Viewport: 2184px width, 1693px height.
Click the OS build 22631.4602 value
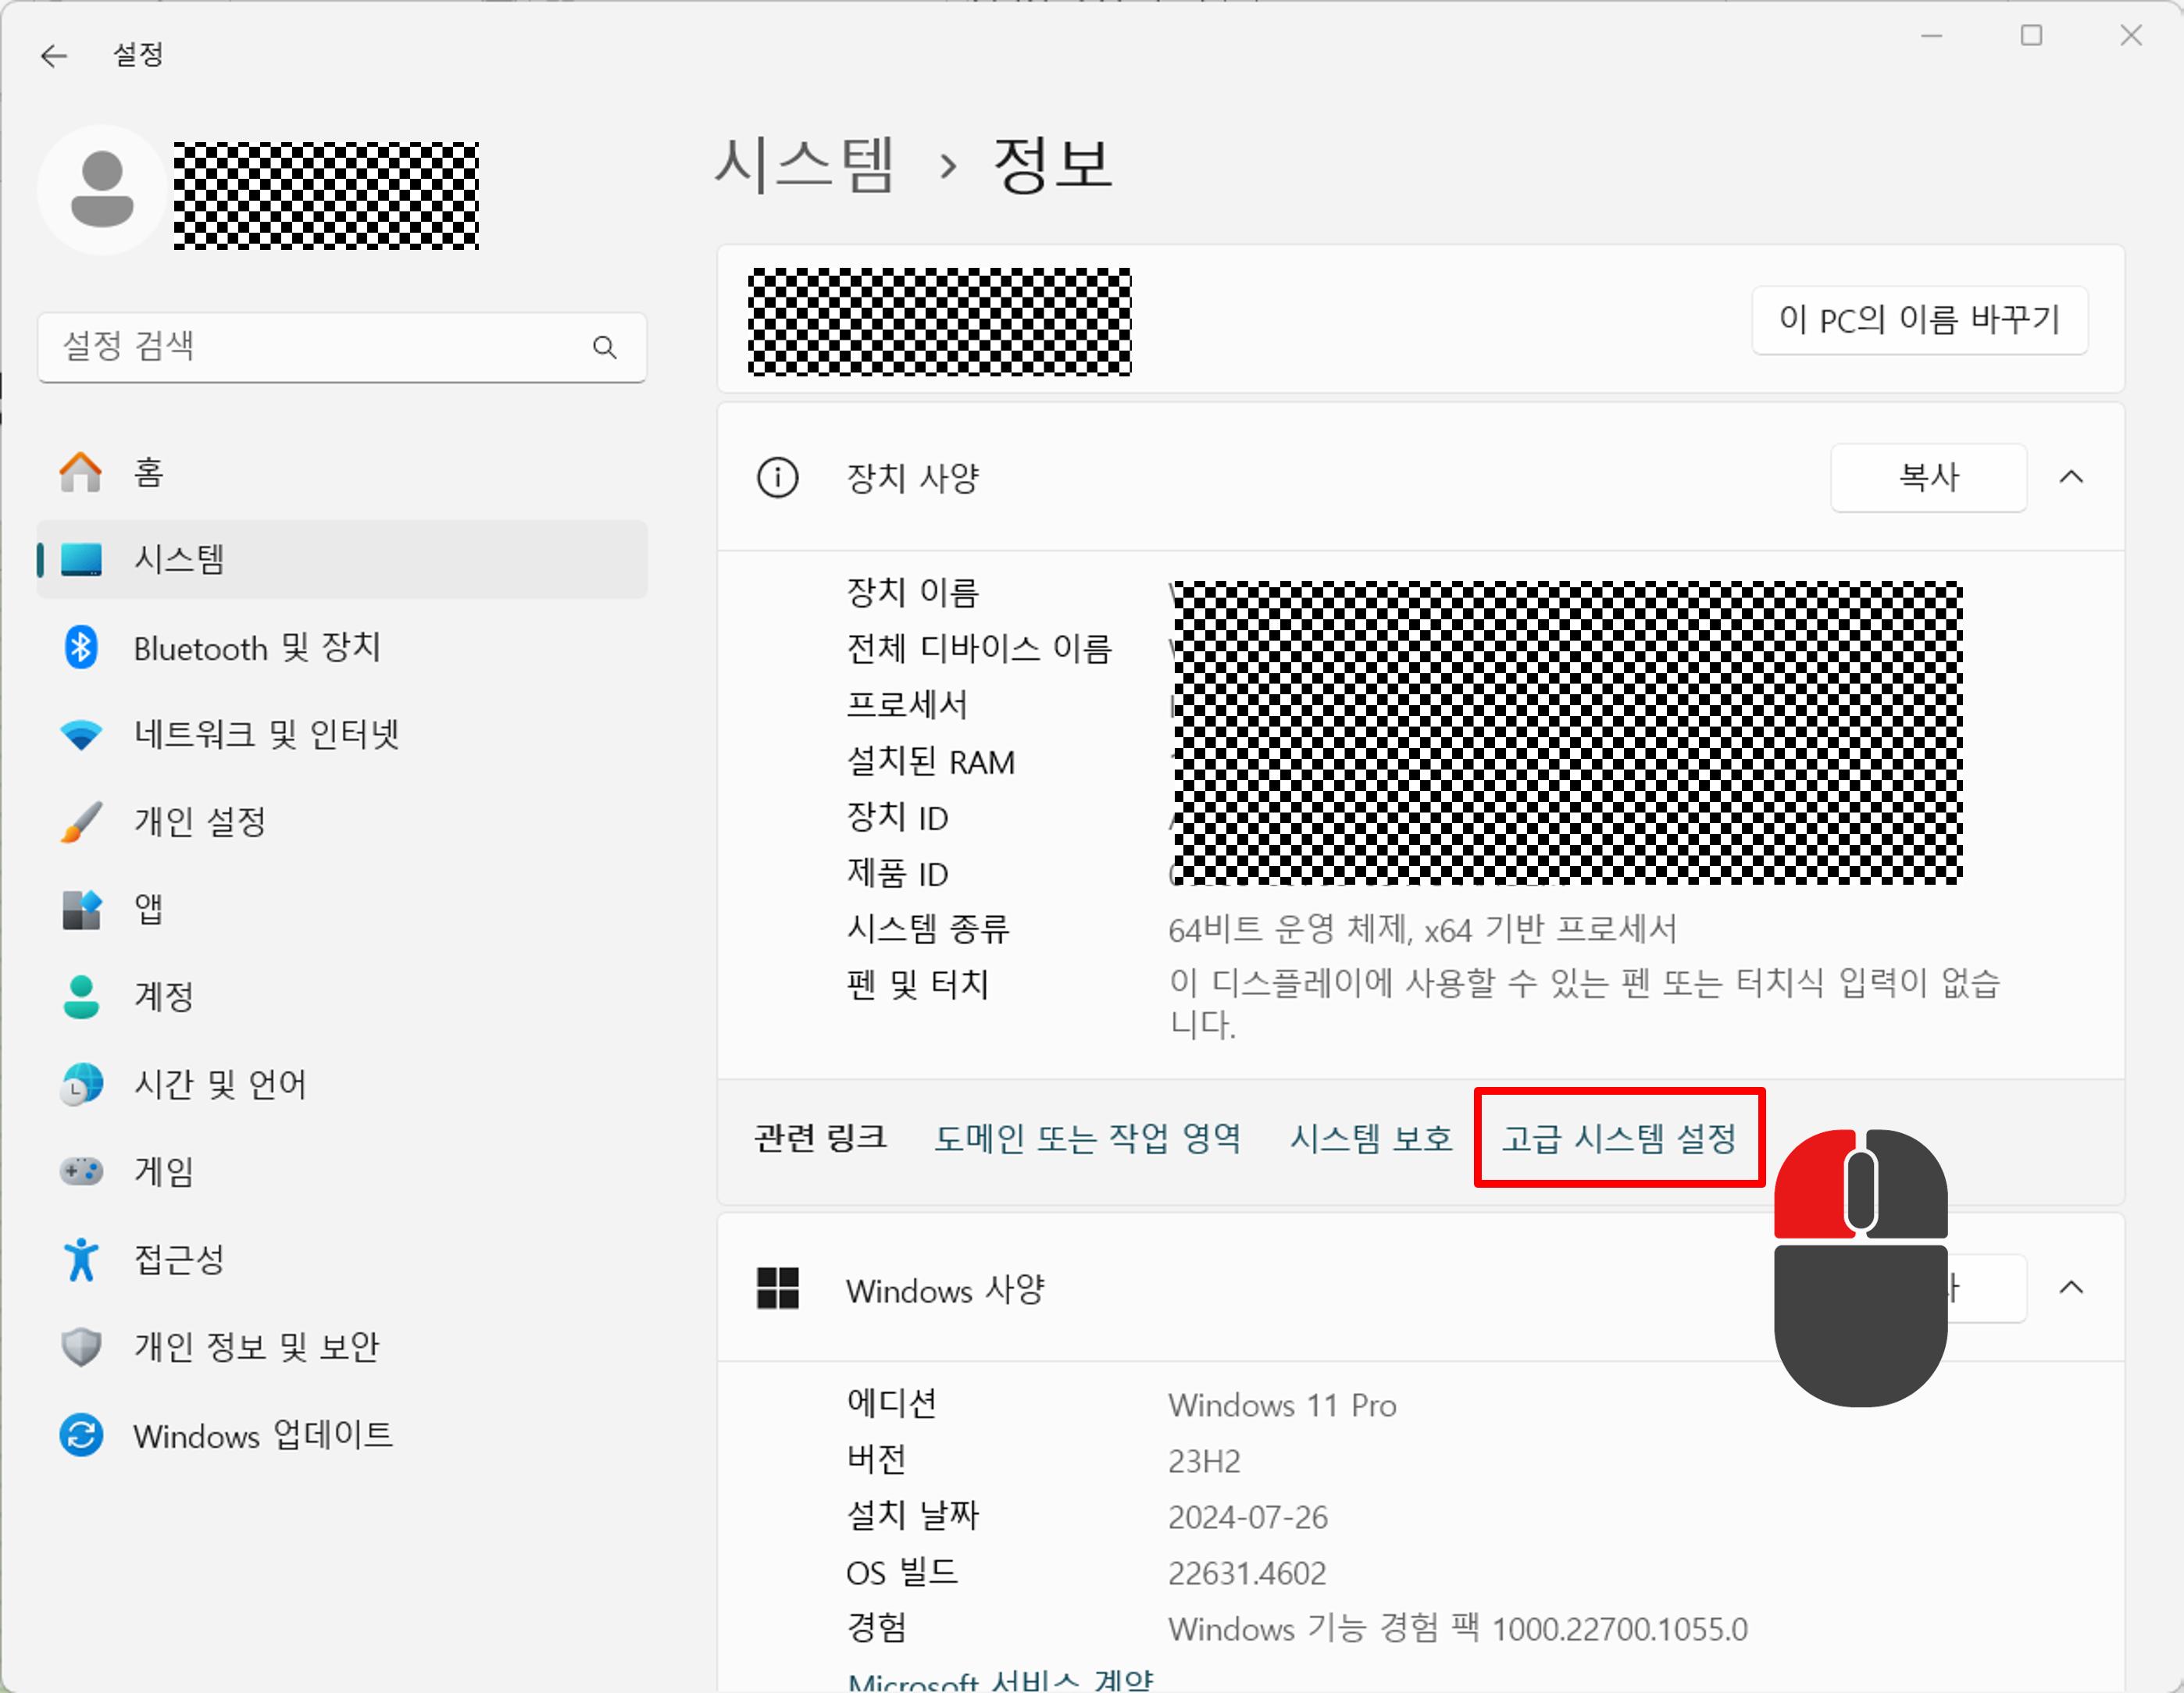pyautogui.click(x=1247, y=1573)
